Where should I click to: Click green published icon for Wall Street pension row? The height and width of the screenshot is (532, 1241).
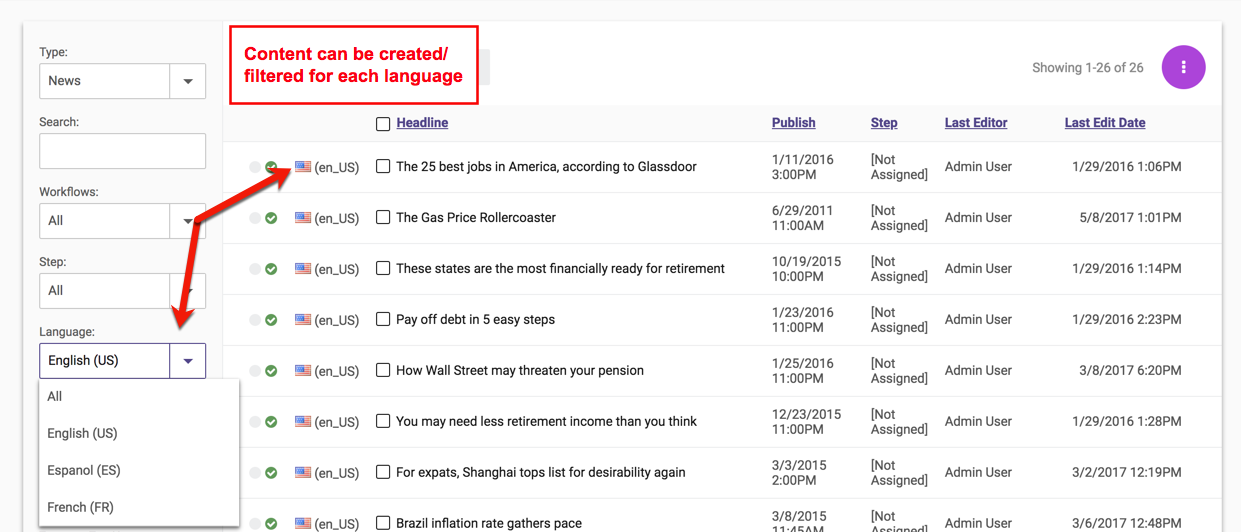coord(271,371)
